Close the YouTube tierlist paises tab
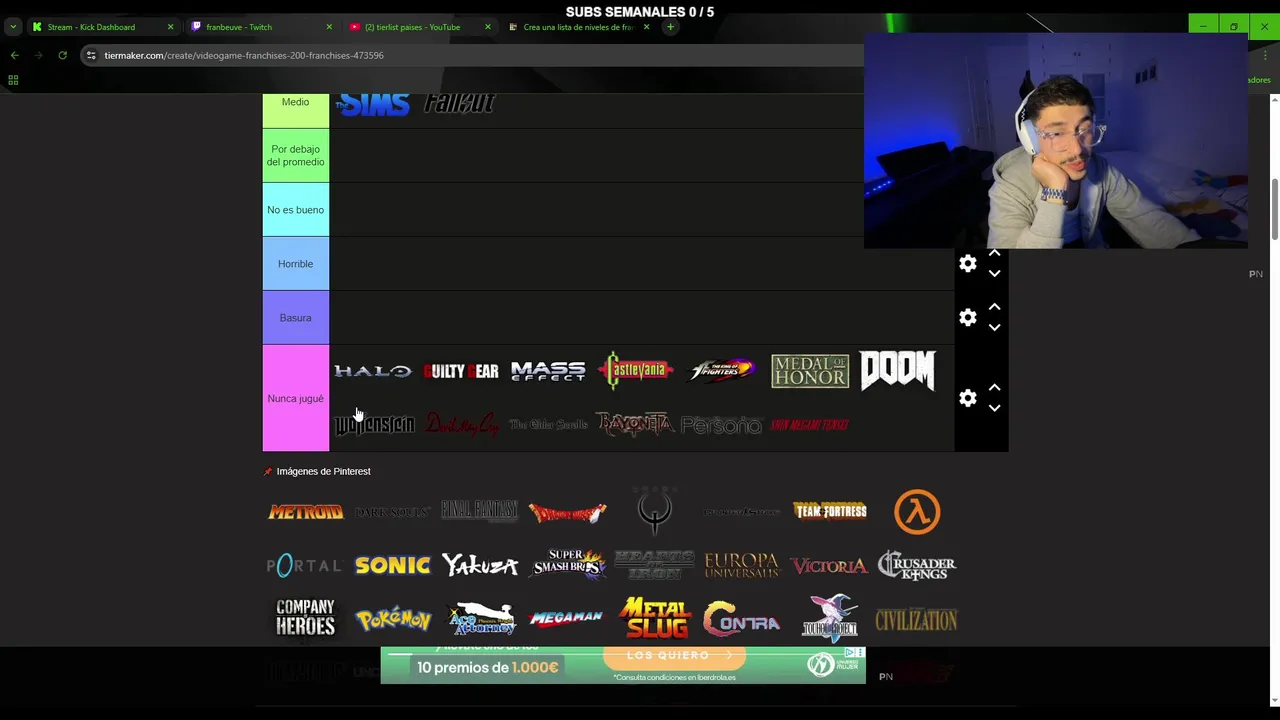Screen dimensions: 1280x720 coord(488,27)
